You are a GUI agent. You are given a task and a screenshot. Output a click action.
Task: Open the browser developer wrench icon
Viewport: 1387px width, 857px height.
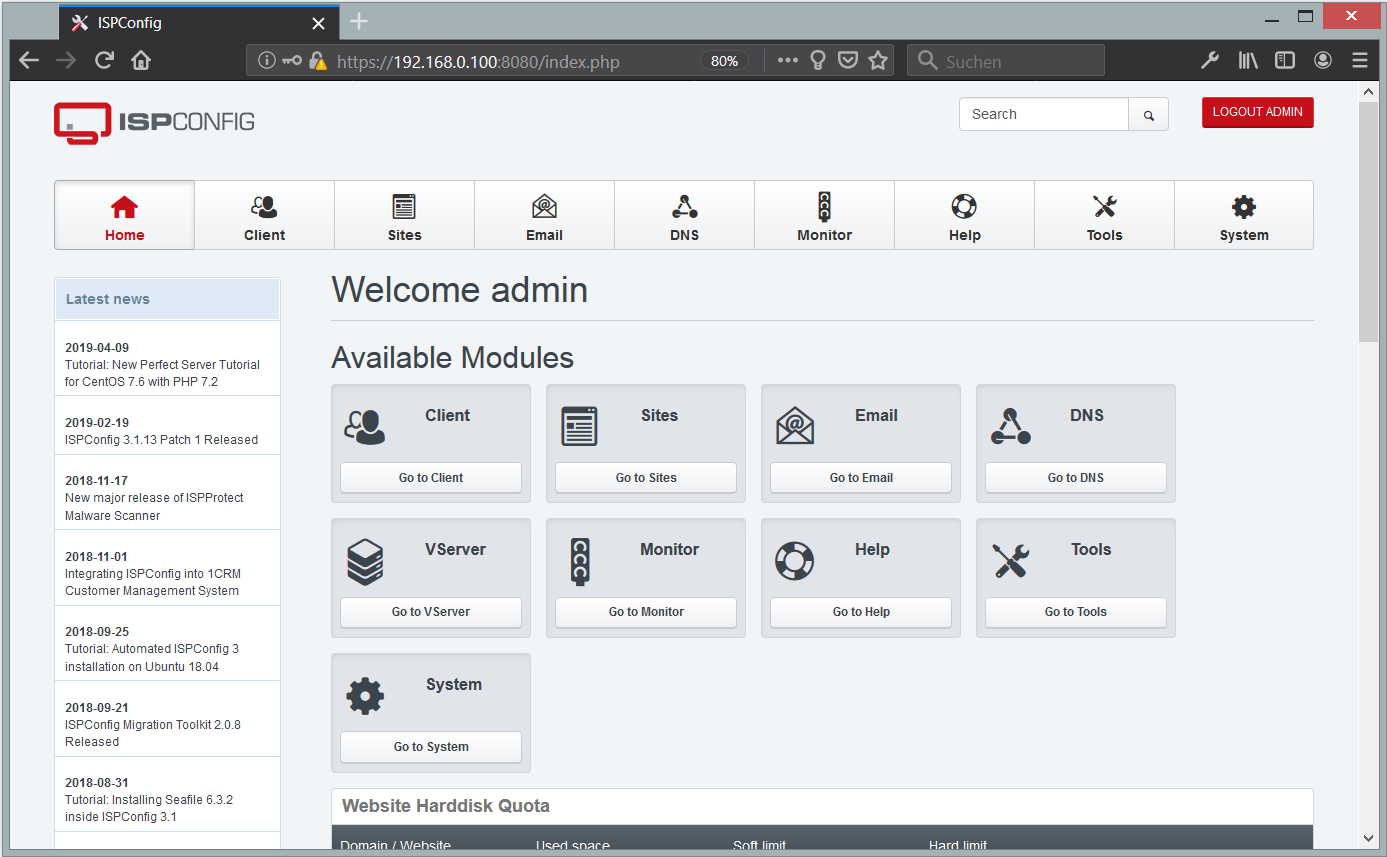pyautogui.click(x=1210, y=61)
